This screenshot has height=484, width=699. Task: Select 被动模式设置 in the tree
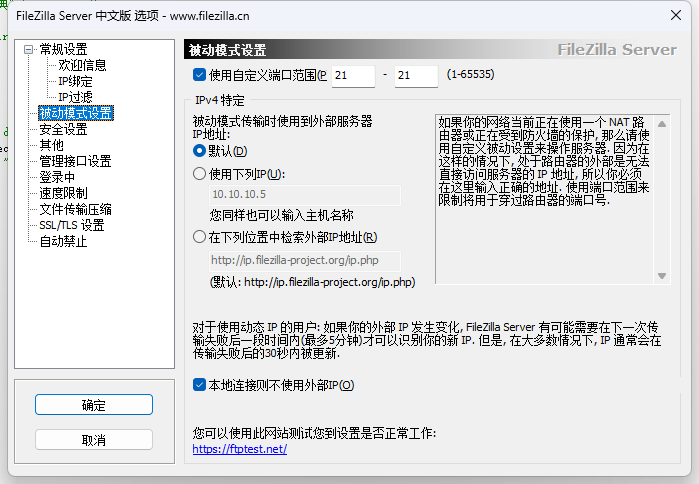click(x=76, y=113)
